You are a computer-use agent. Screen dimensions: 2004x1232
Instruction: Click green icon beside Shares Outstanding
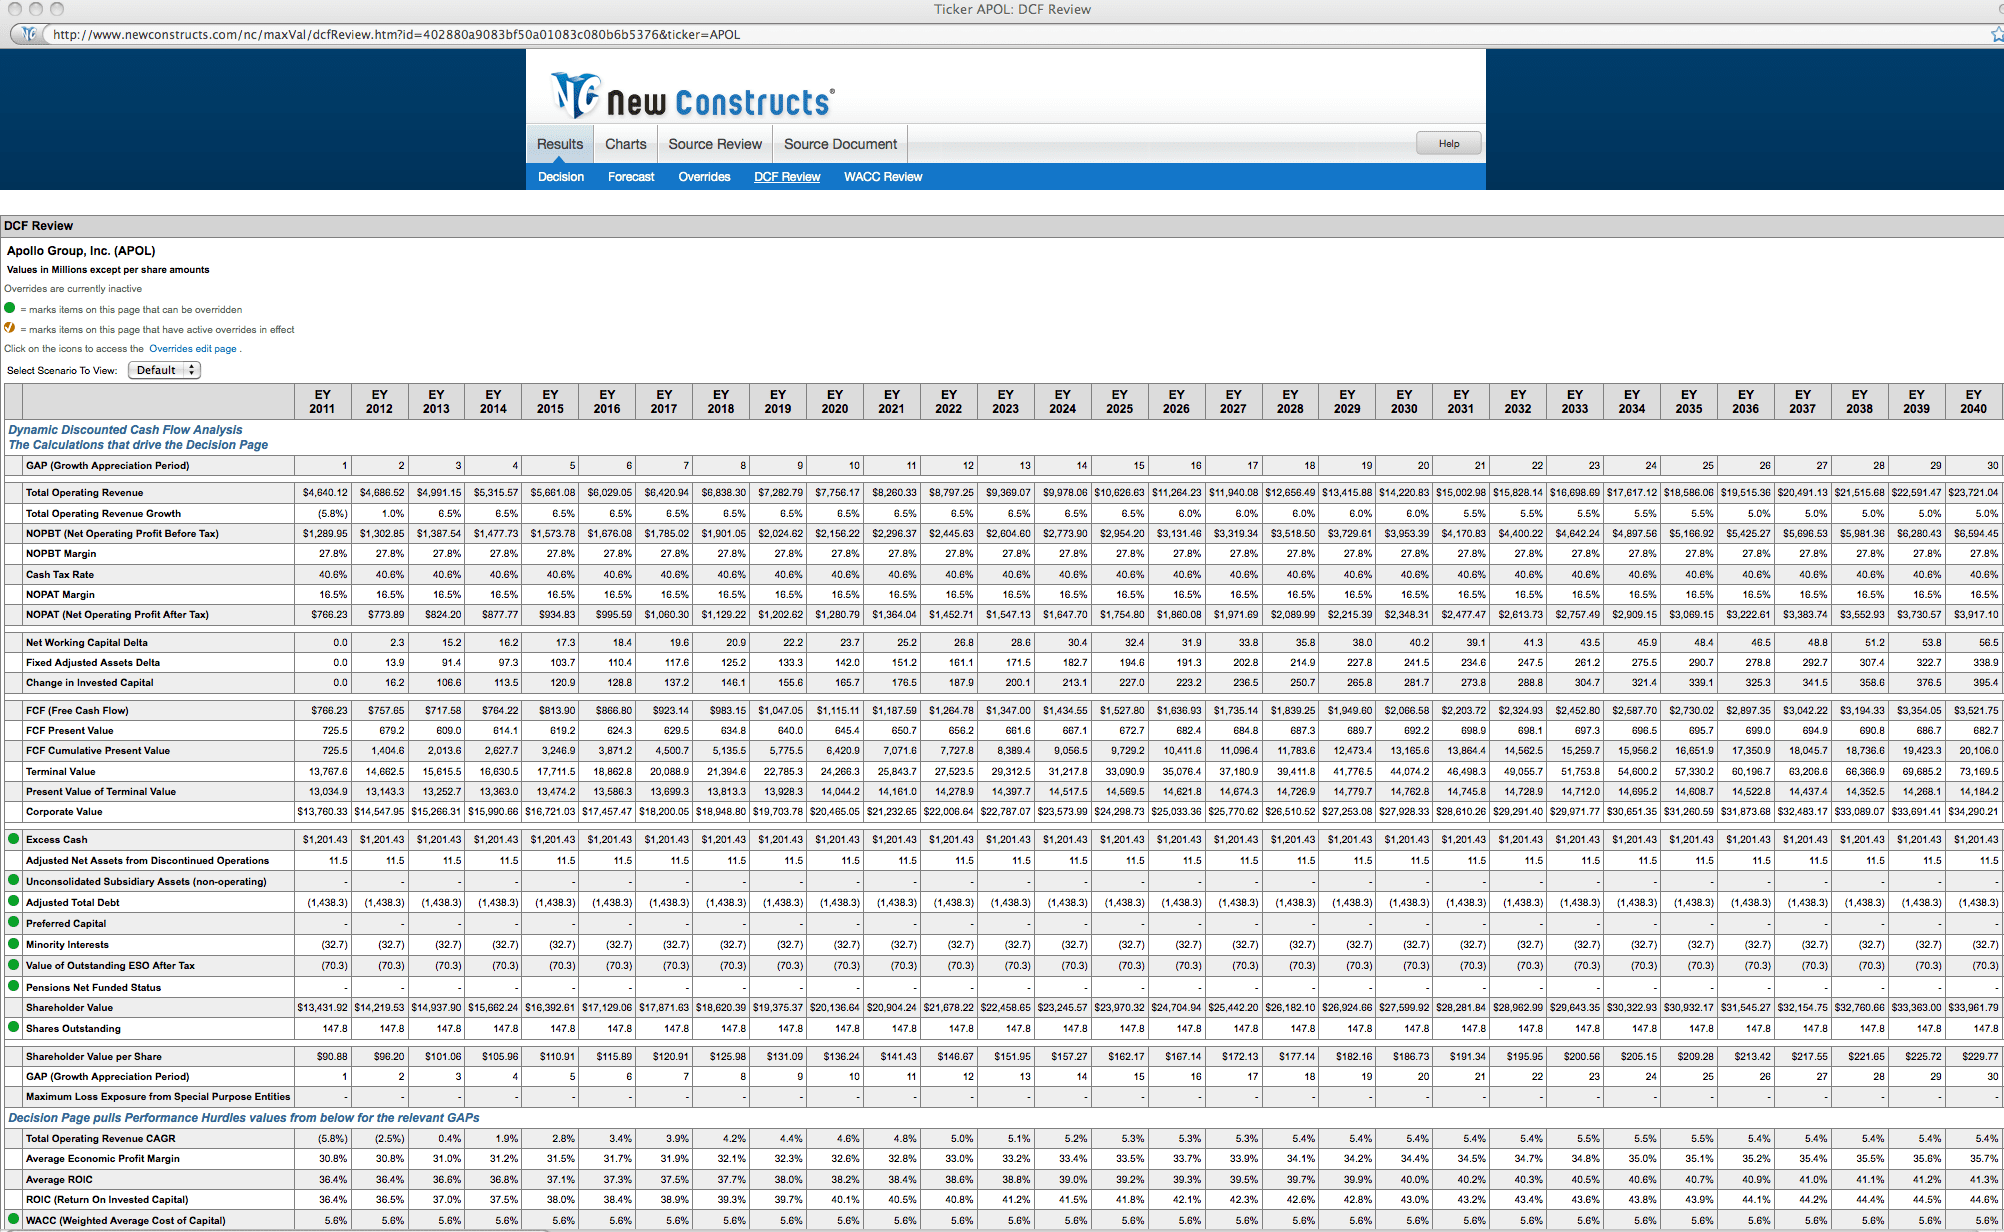coord(13,1027)
